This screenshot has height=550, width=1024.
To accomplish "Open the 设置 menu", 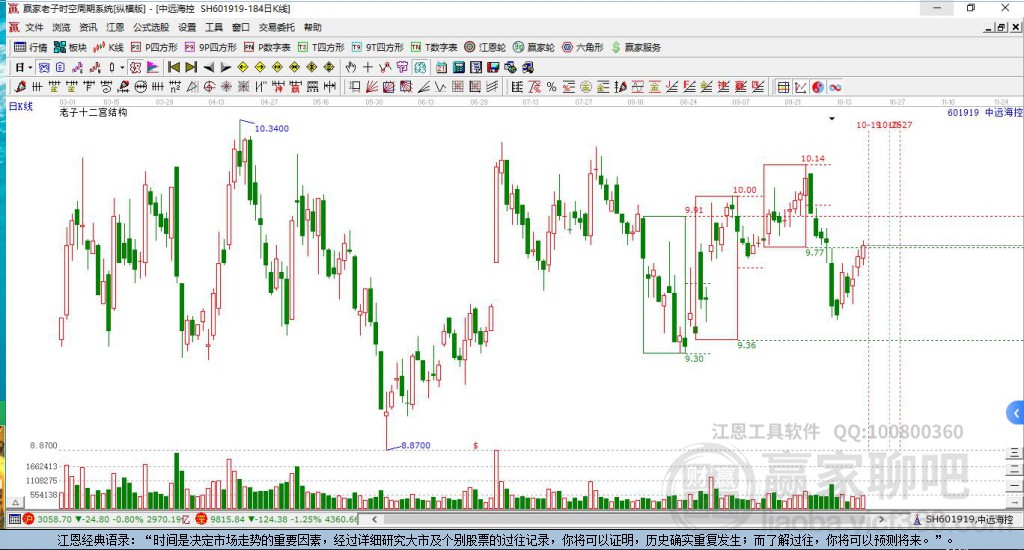I will point(187,27).
